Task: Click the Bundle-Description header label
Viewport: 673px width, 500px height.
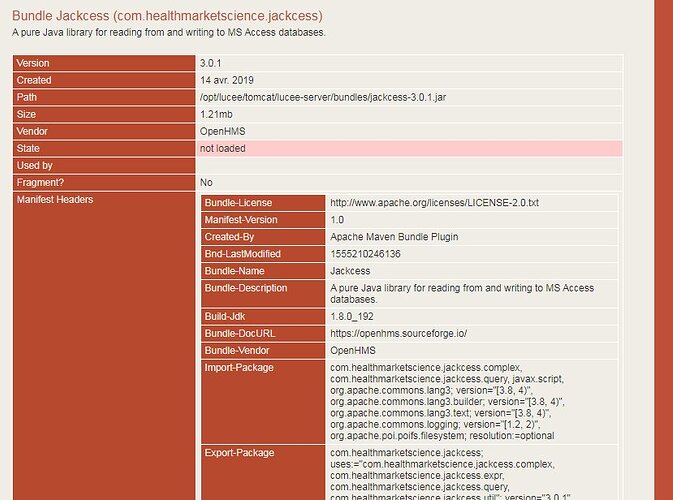Action: pyautogui.click(x=246, y=288)
